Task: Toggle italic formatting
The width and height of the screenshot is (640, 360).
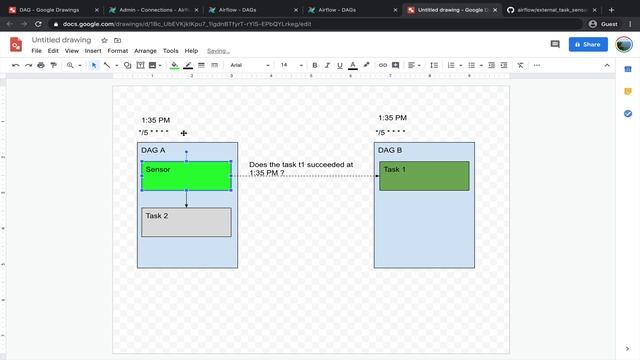Action: click(327, 65)
